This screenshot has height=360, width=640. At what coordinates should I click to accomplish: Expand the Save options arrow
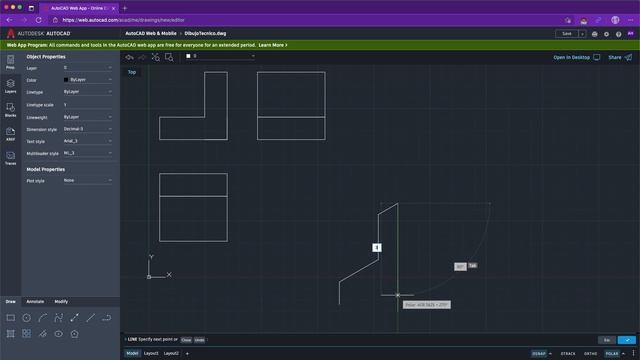point(582,34)
